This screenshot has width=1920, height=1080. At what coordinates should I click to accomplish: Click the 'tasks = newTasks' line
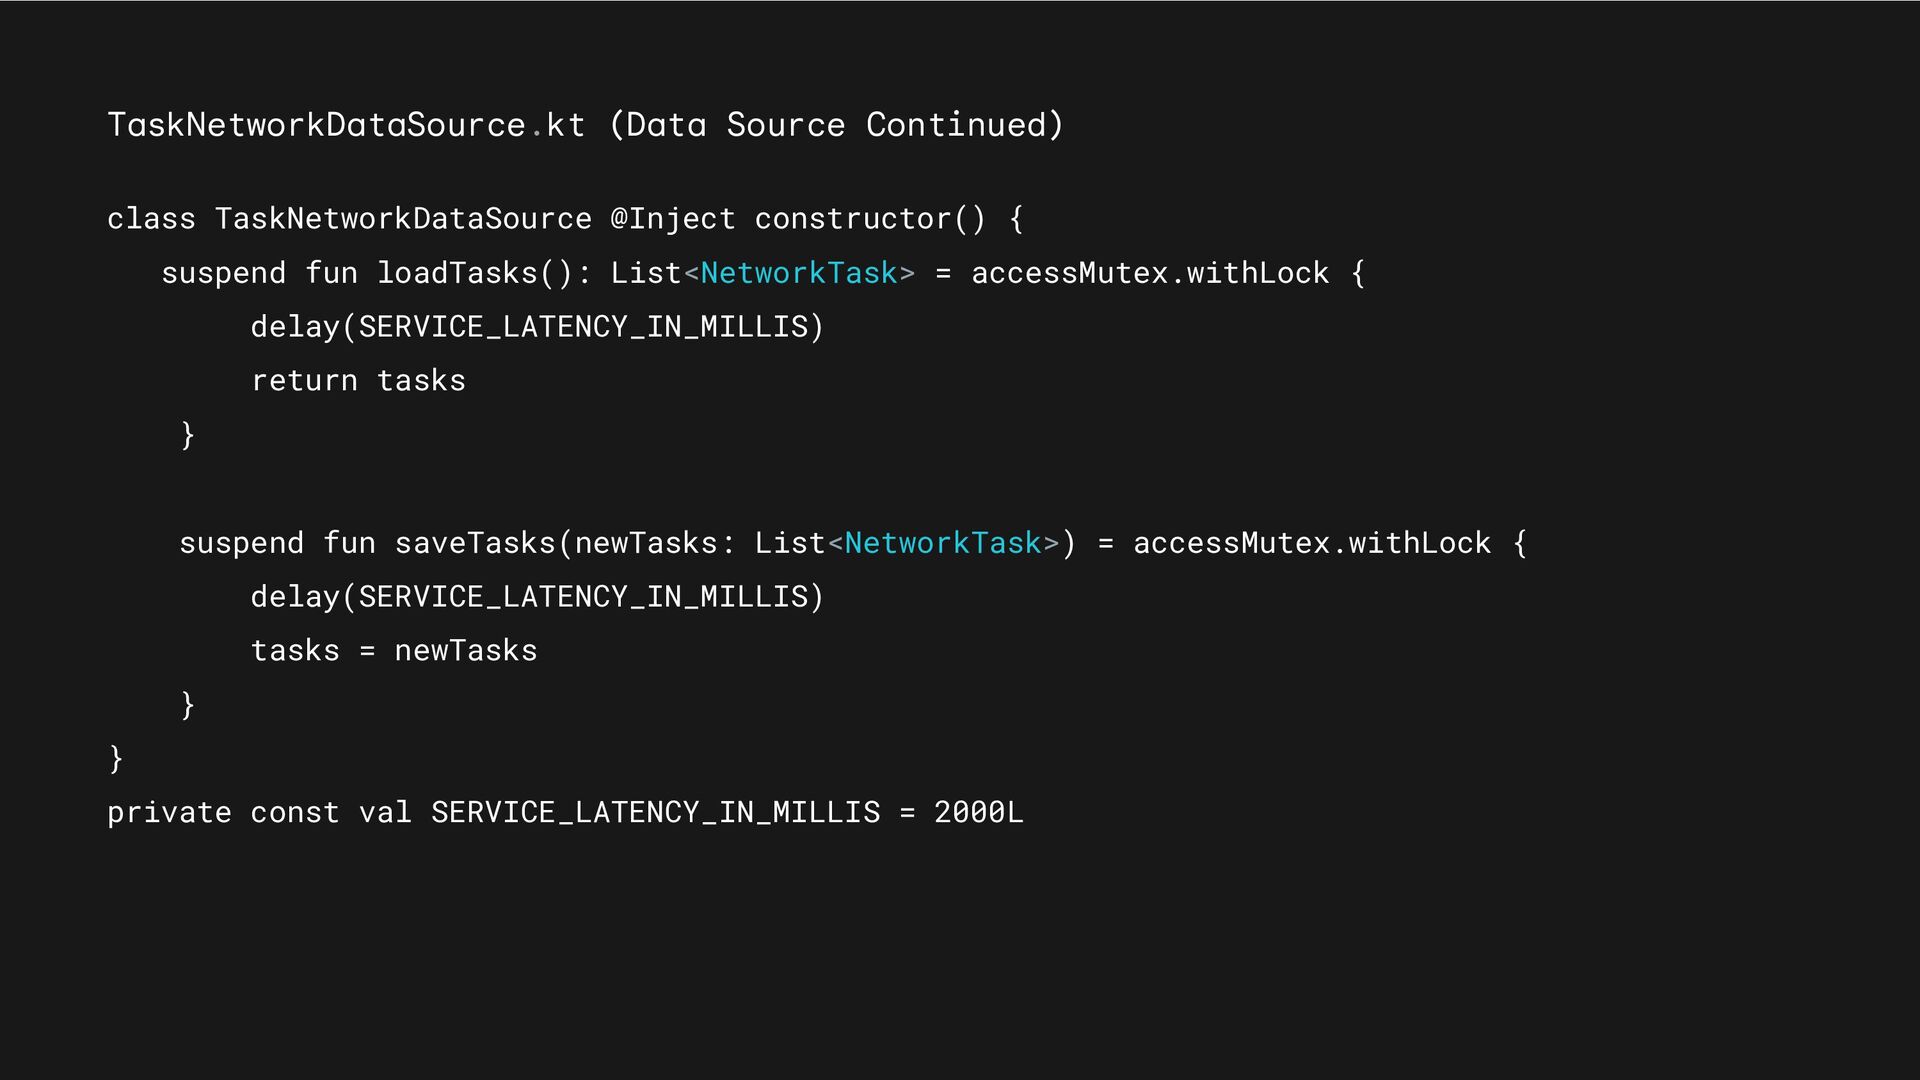click(394, 651)
